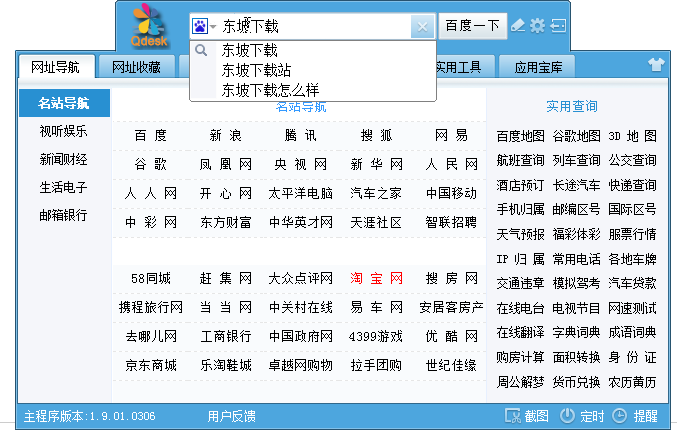
Task: Open the 天涯社区 link
Action: click(376, 222)
